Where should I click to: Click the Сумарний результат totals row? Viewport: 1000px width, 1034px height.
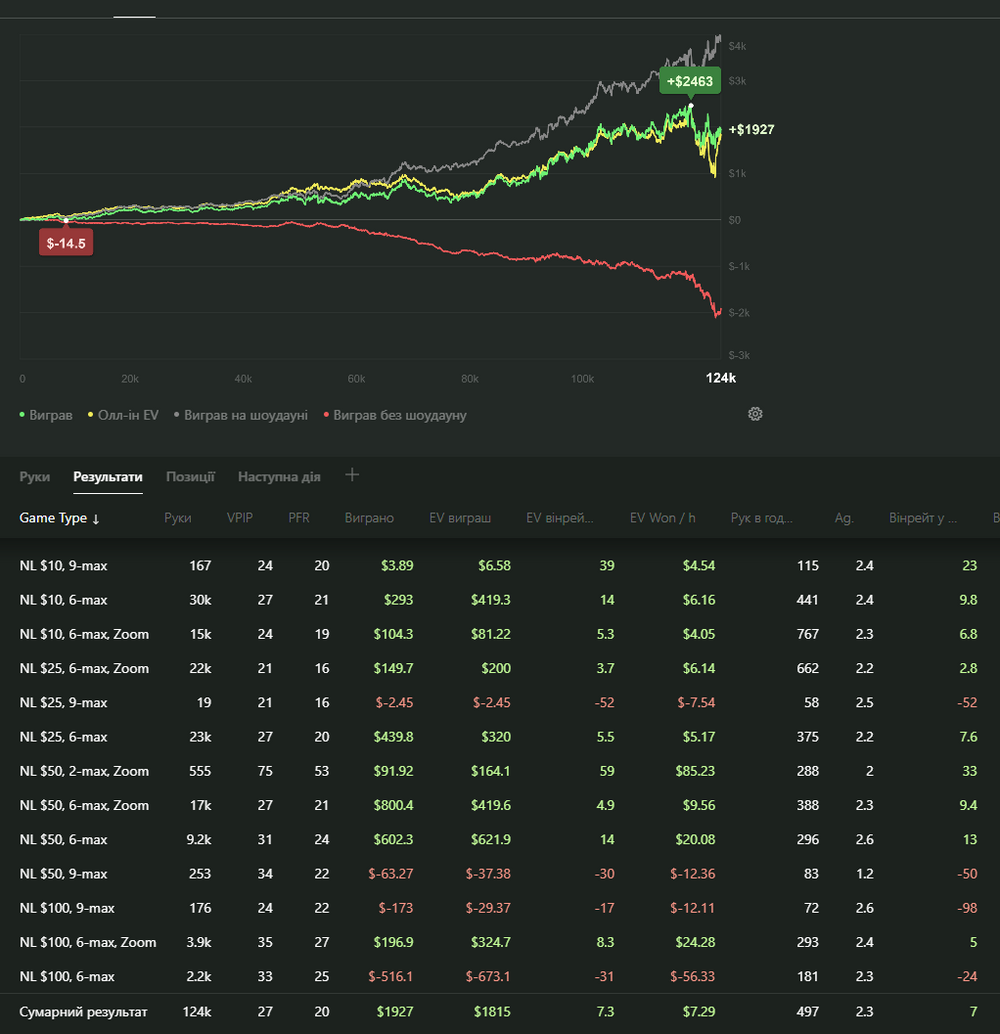click(83, 1012)
